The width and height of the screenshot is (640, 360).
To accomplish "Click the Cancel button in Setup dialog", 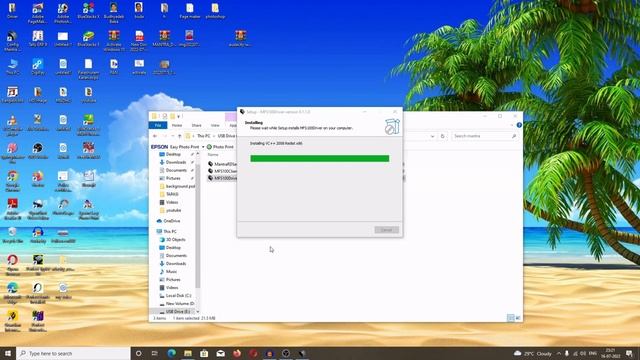I will pos(387,230).
